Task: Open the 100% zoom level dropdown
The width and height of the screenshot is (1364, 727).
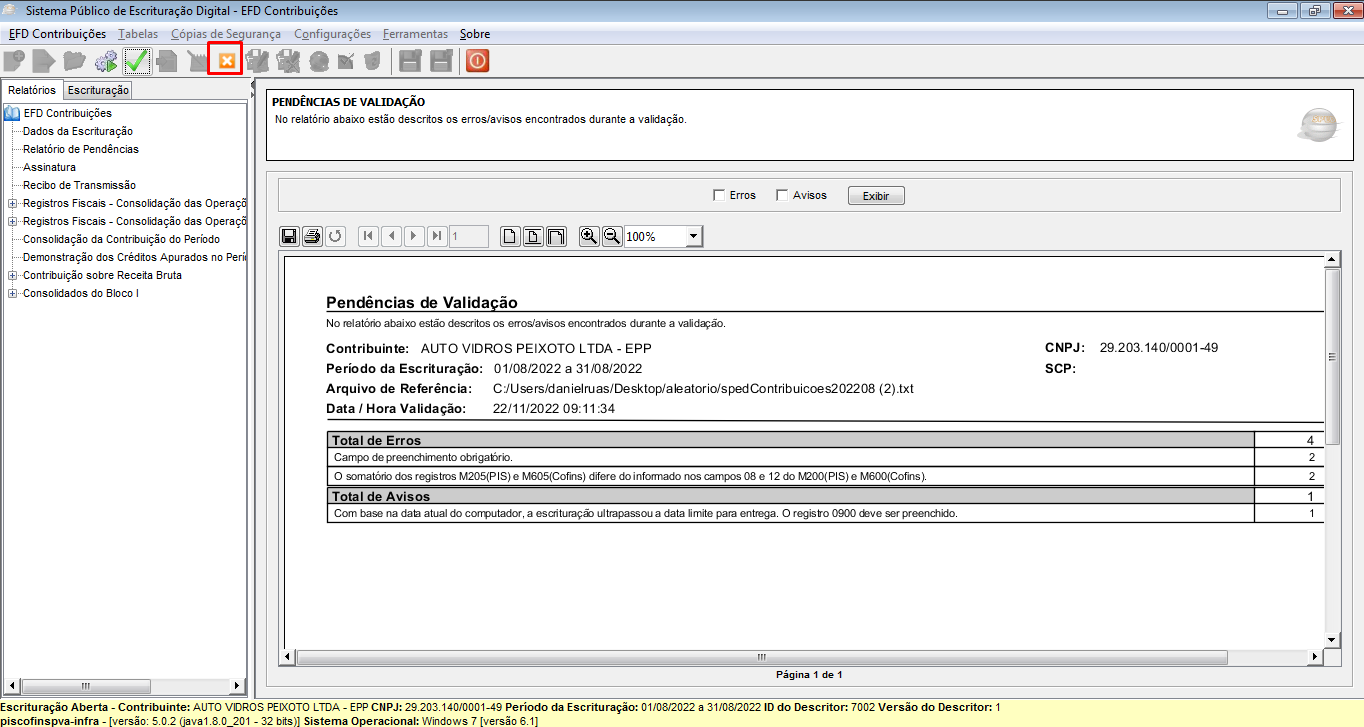Action: tap(693, 237)
